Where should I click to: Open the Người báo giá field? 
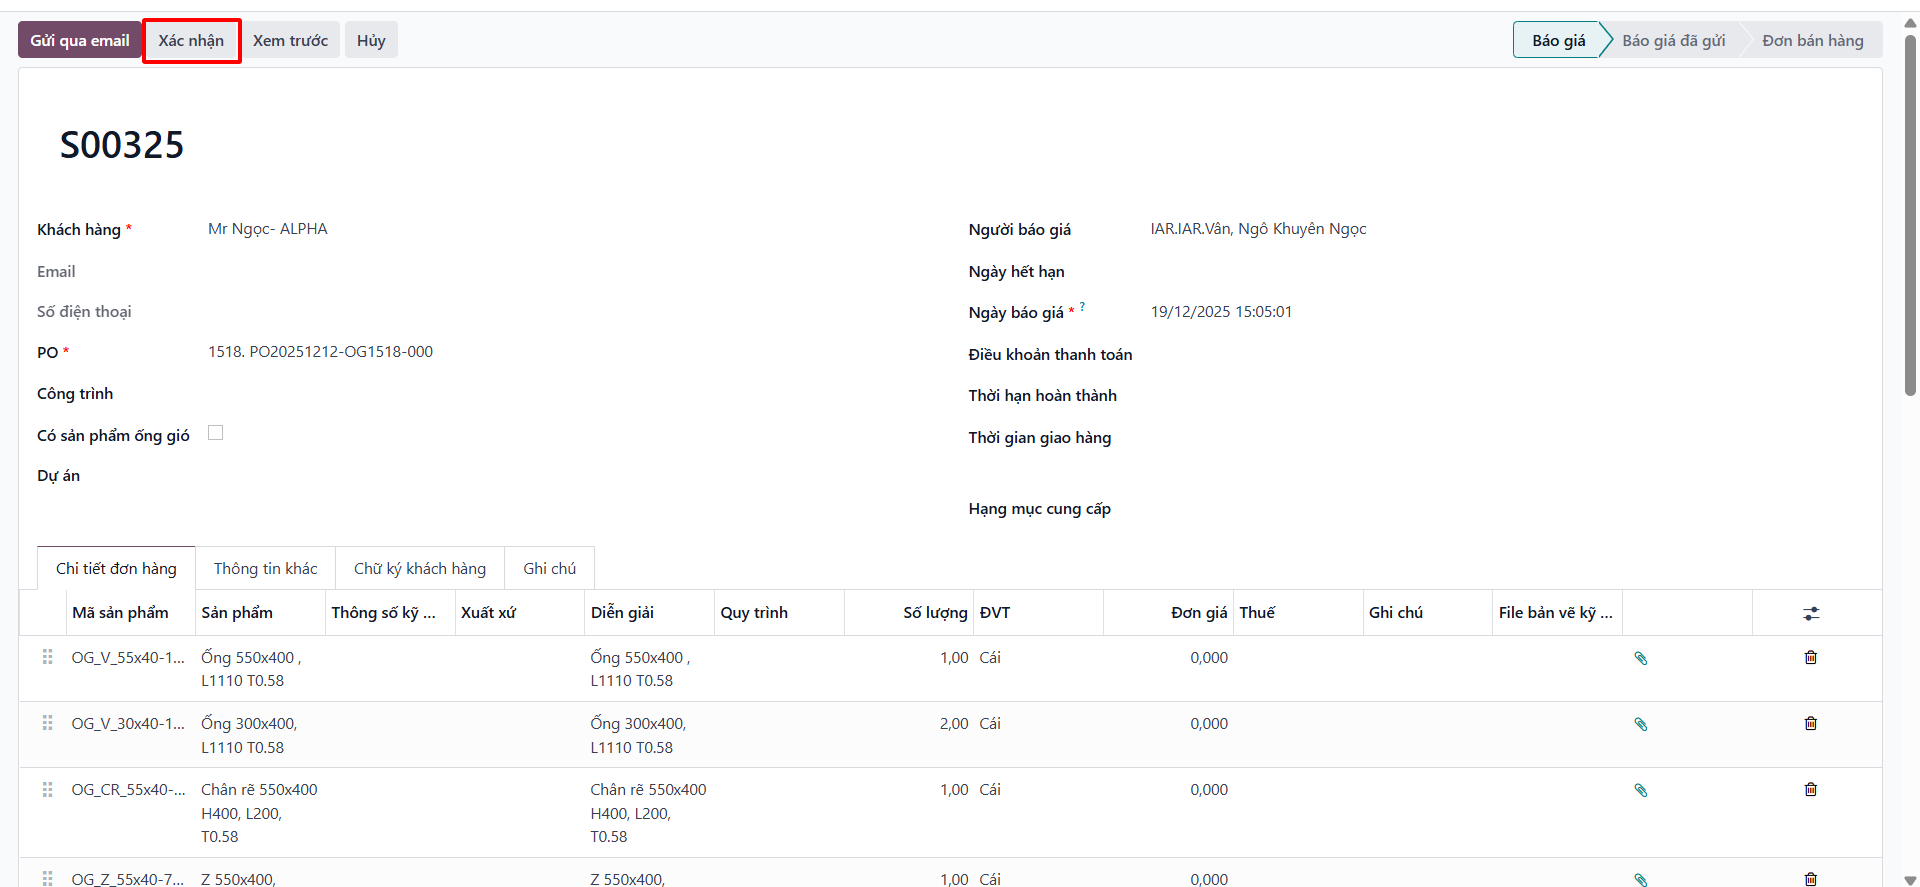(1258, 229)
